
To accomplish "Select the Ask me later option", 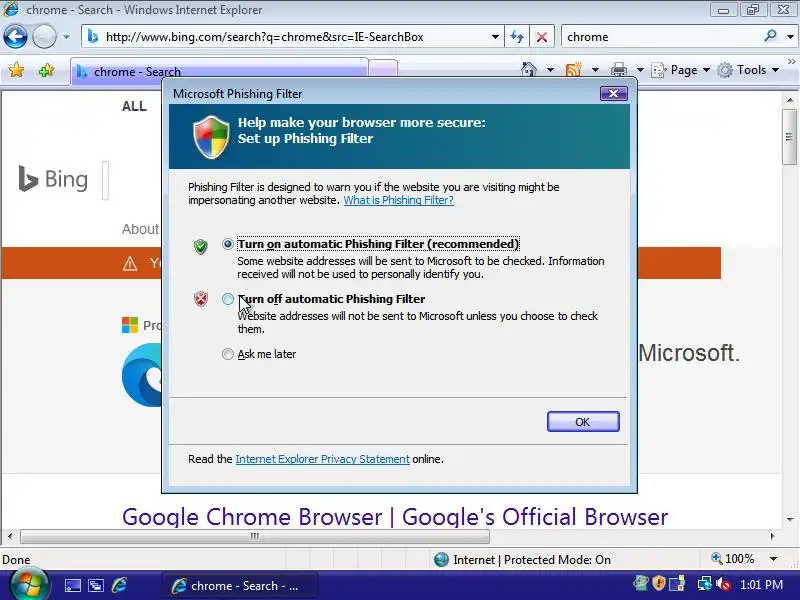I will coord(228,354).
